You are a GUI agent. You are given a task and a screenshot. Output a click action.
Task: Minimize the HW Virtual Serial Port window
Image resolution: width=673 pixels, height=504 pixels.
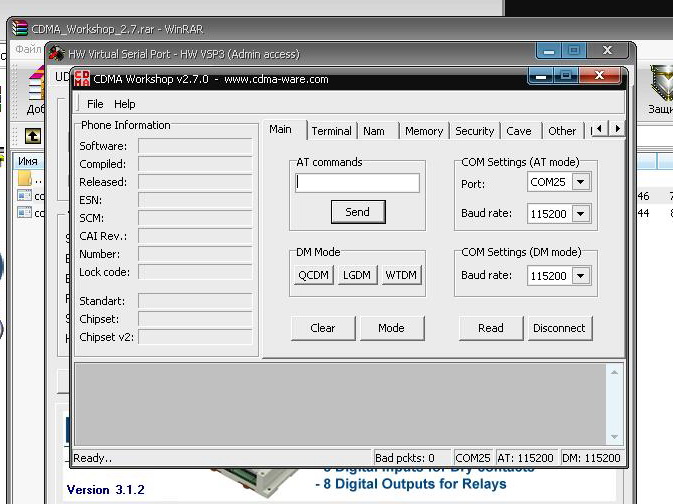coord(549,51)
